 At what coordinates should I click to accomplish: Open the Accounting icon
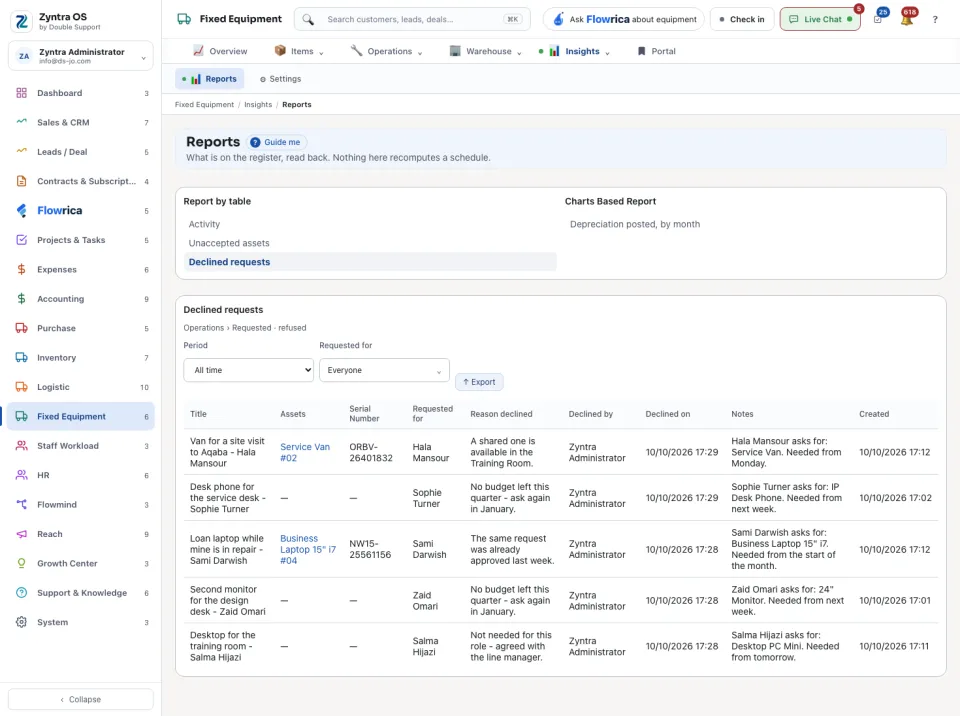click(21, 298)
